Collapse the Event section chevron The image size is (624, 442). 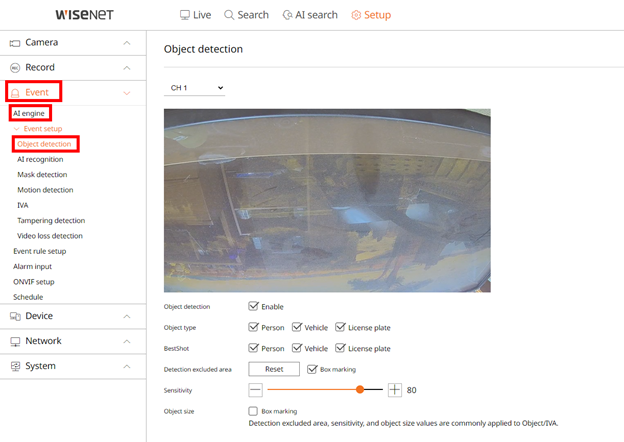pos(127,93)
